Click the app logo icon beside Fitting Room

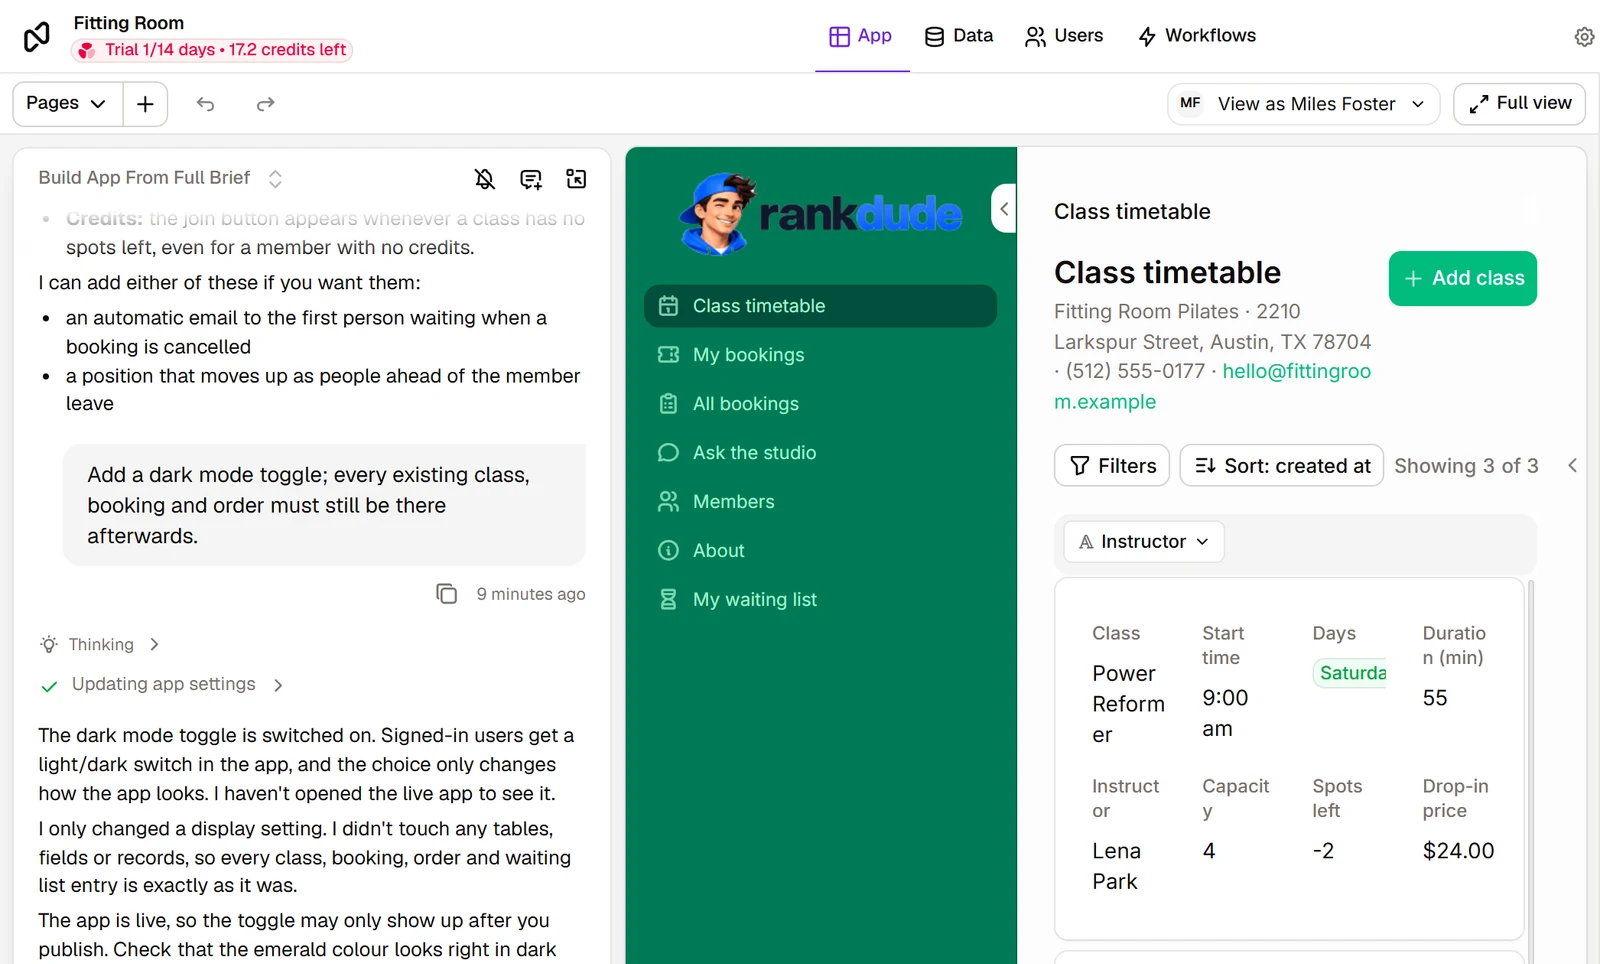pos(37,37)
